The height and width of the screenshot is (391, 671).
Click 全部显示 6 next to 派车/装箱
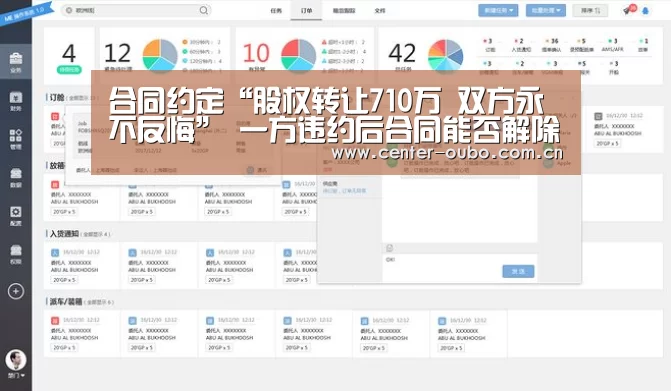point(99,302)
